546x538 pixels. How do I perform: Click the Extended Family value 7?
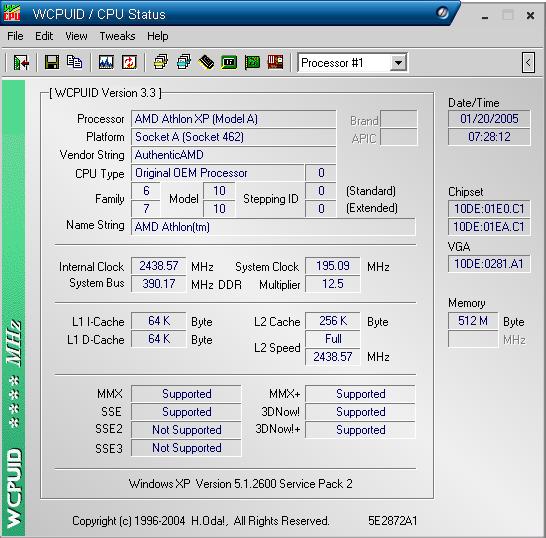[146, 209]
